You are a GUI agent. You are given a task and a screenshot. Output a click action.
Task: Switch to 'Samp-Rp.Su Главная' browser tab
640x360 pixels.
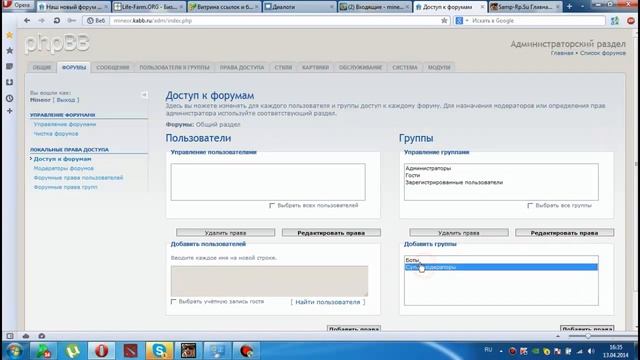click(x=525, y=7)
